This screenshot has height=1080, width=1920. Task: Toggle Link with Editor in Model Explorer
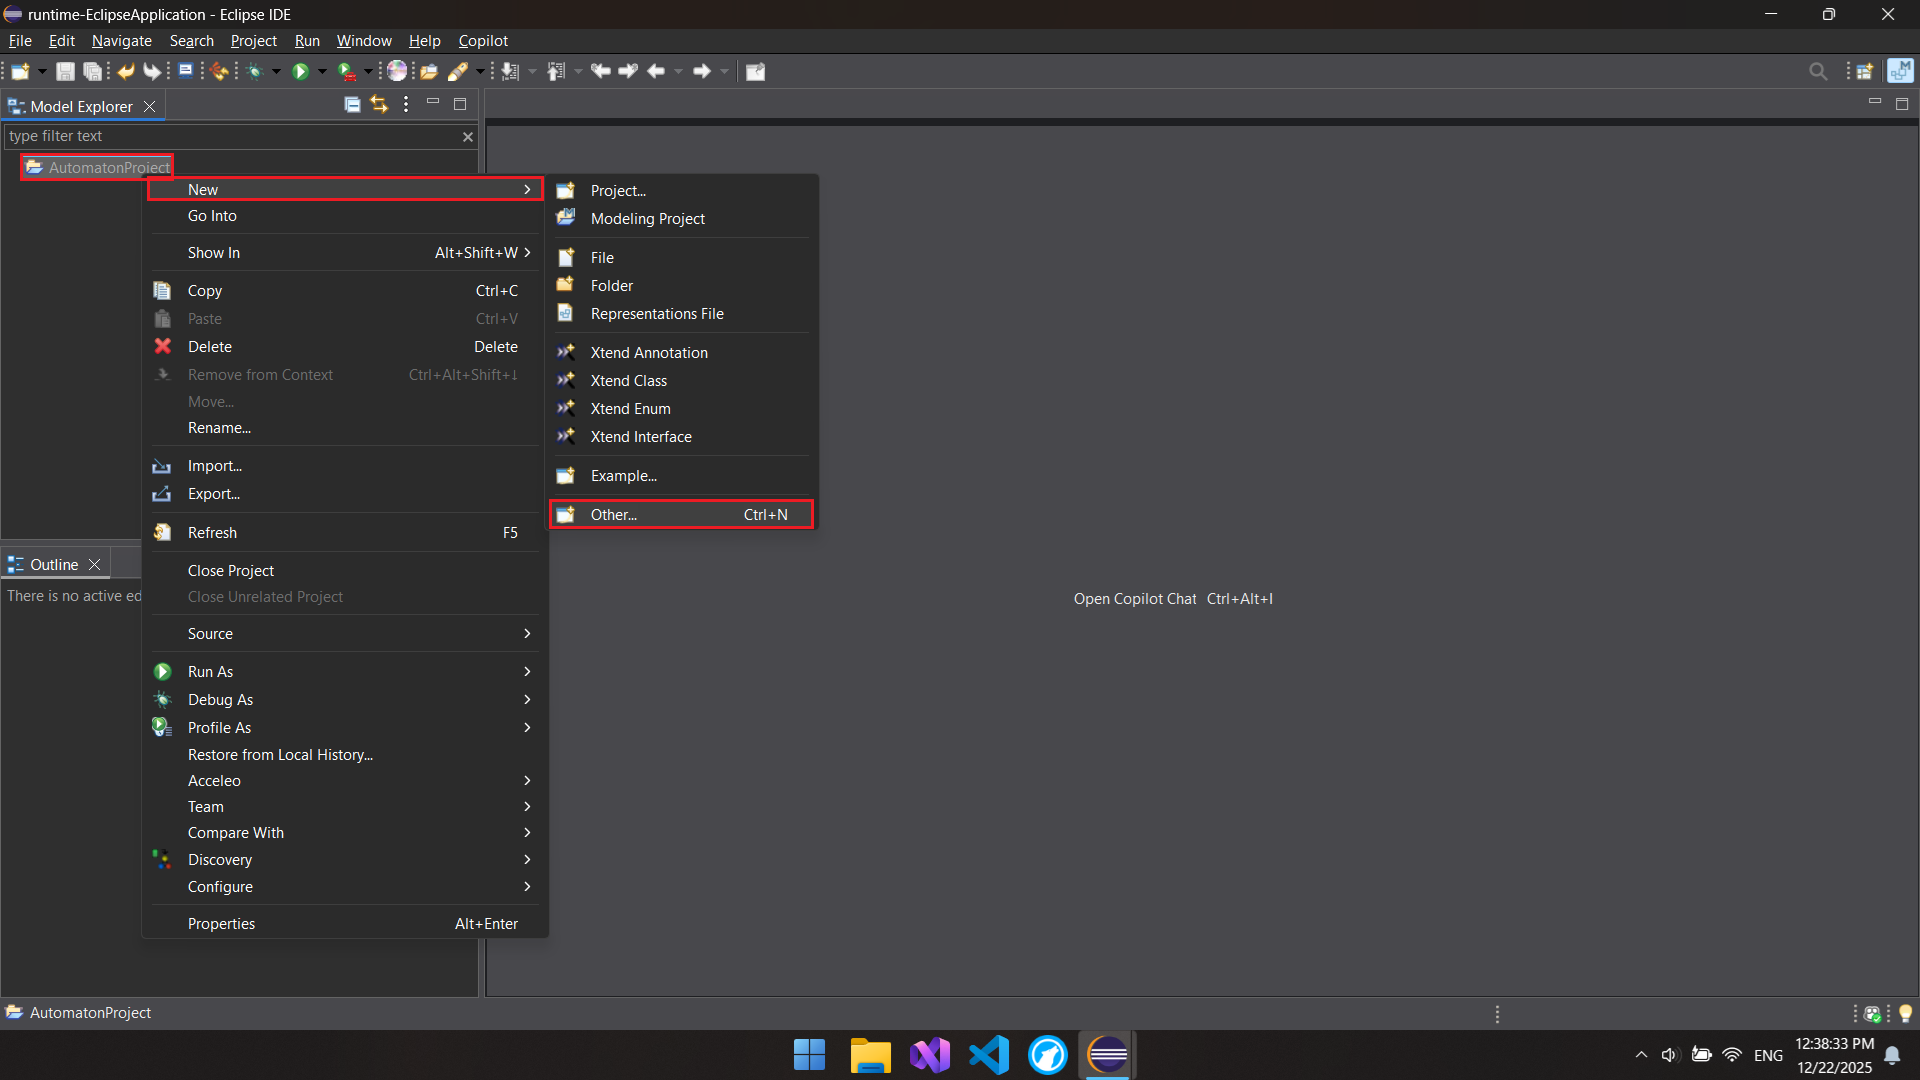[x=379, y=104]
